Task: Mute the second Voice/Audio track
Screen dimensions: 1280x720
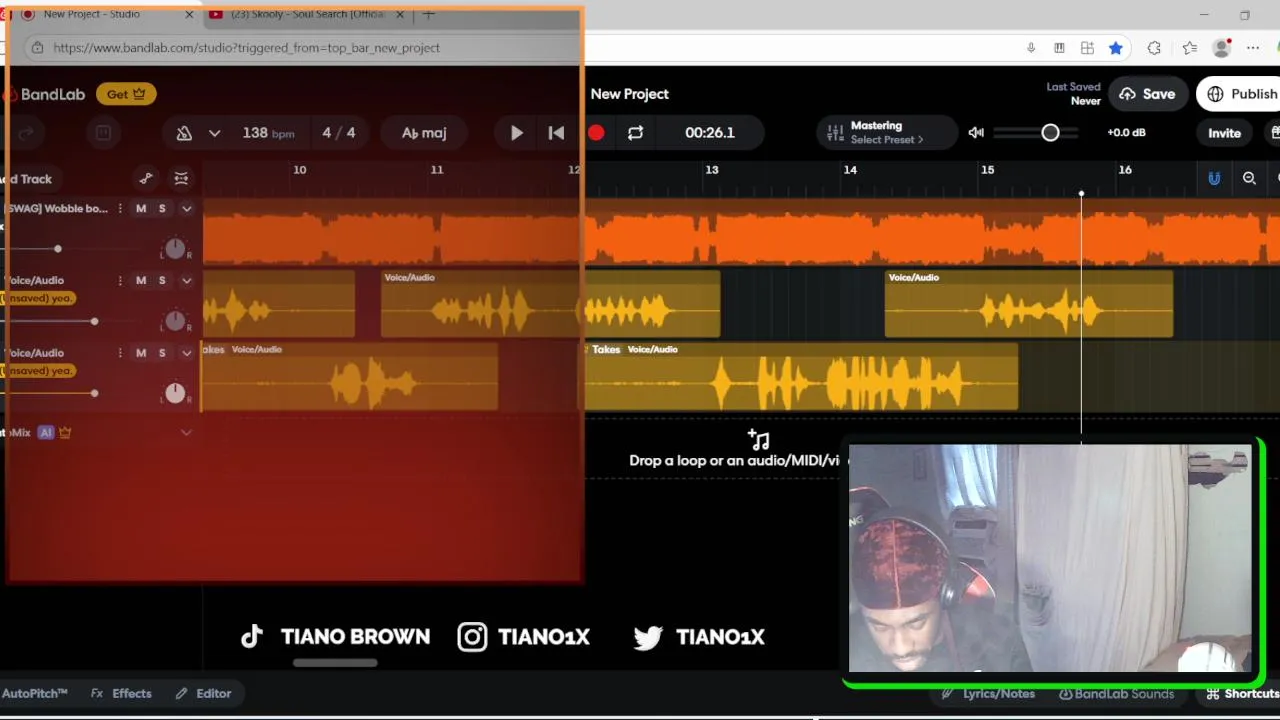Action: 141,353
